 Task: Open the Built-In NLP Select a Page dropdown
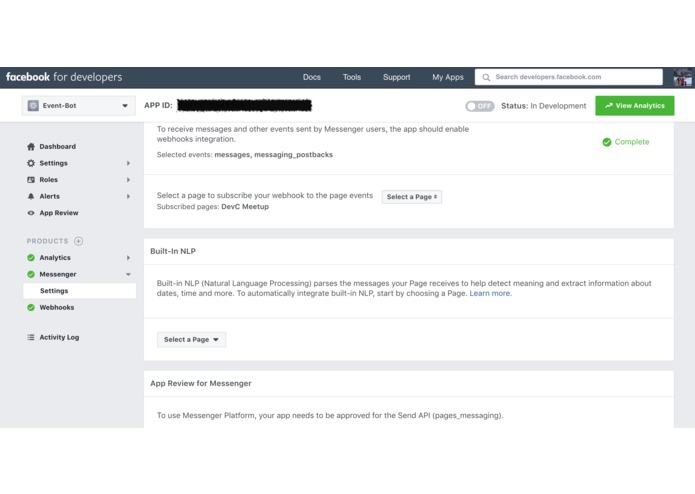pos(191,339)
